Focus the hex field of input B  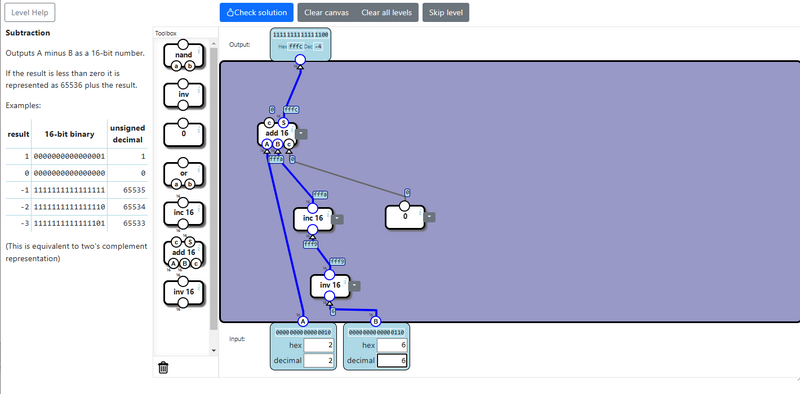point(392,345)
